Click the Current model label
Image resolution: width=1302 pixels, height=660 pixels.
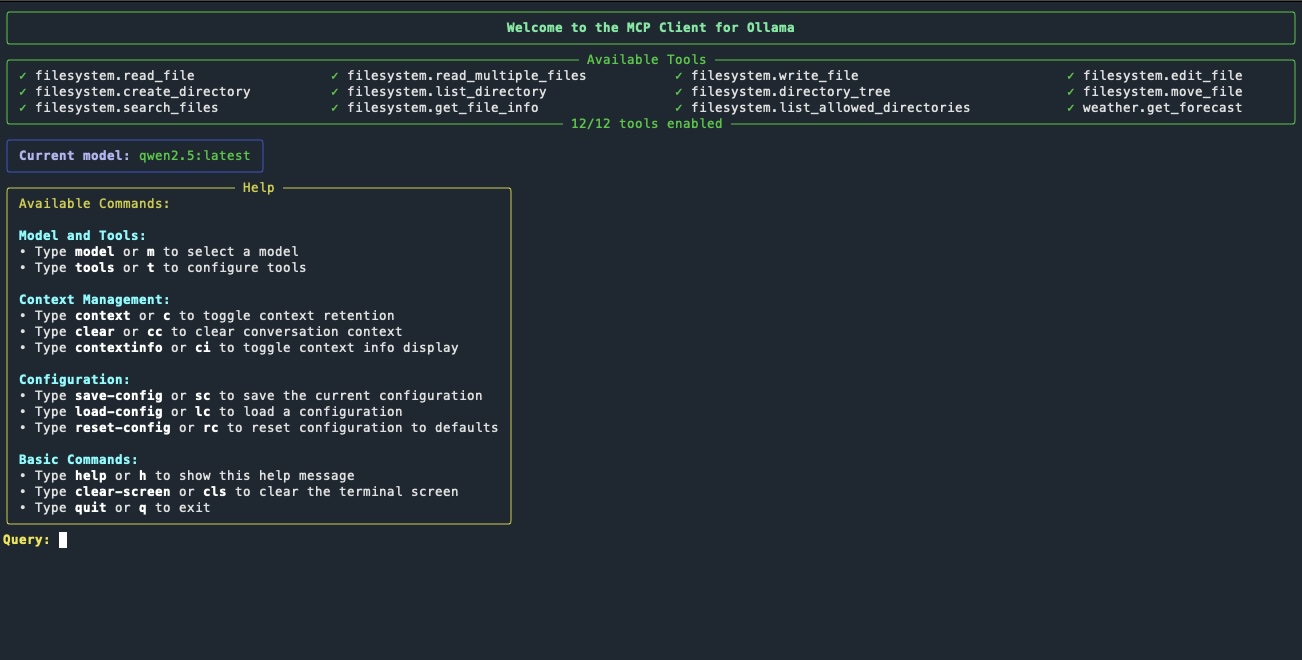pyautogui.click(x=75, y=156)
